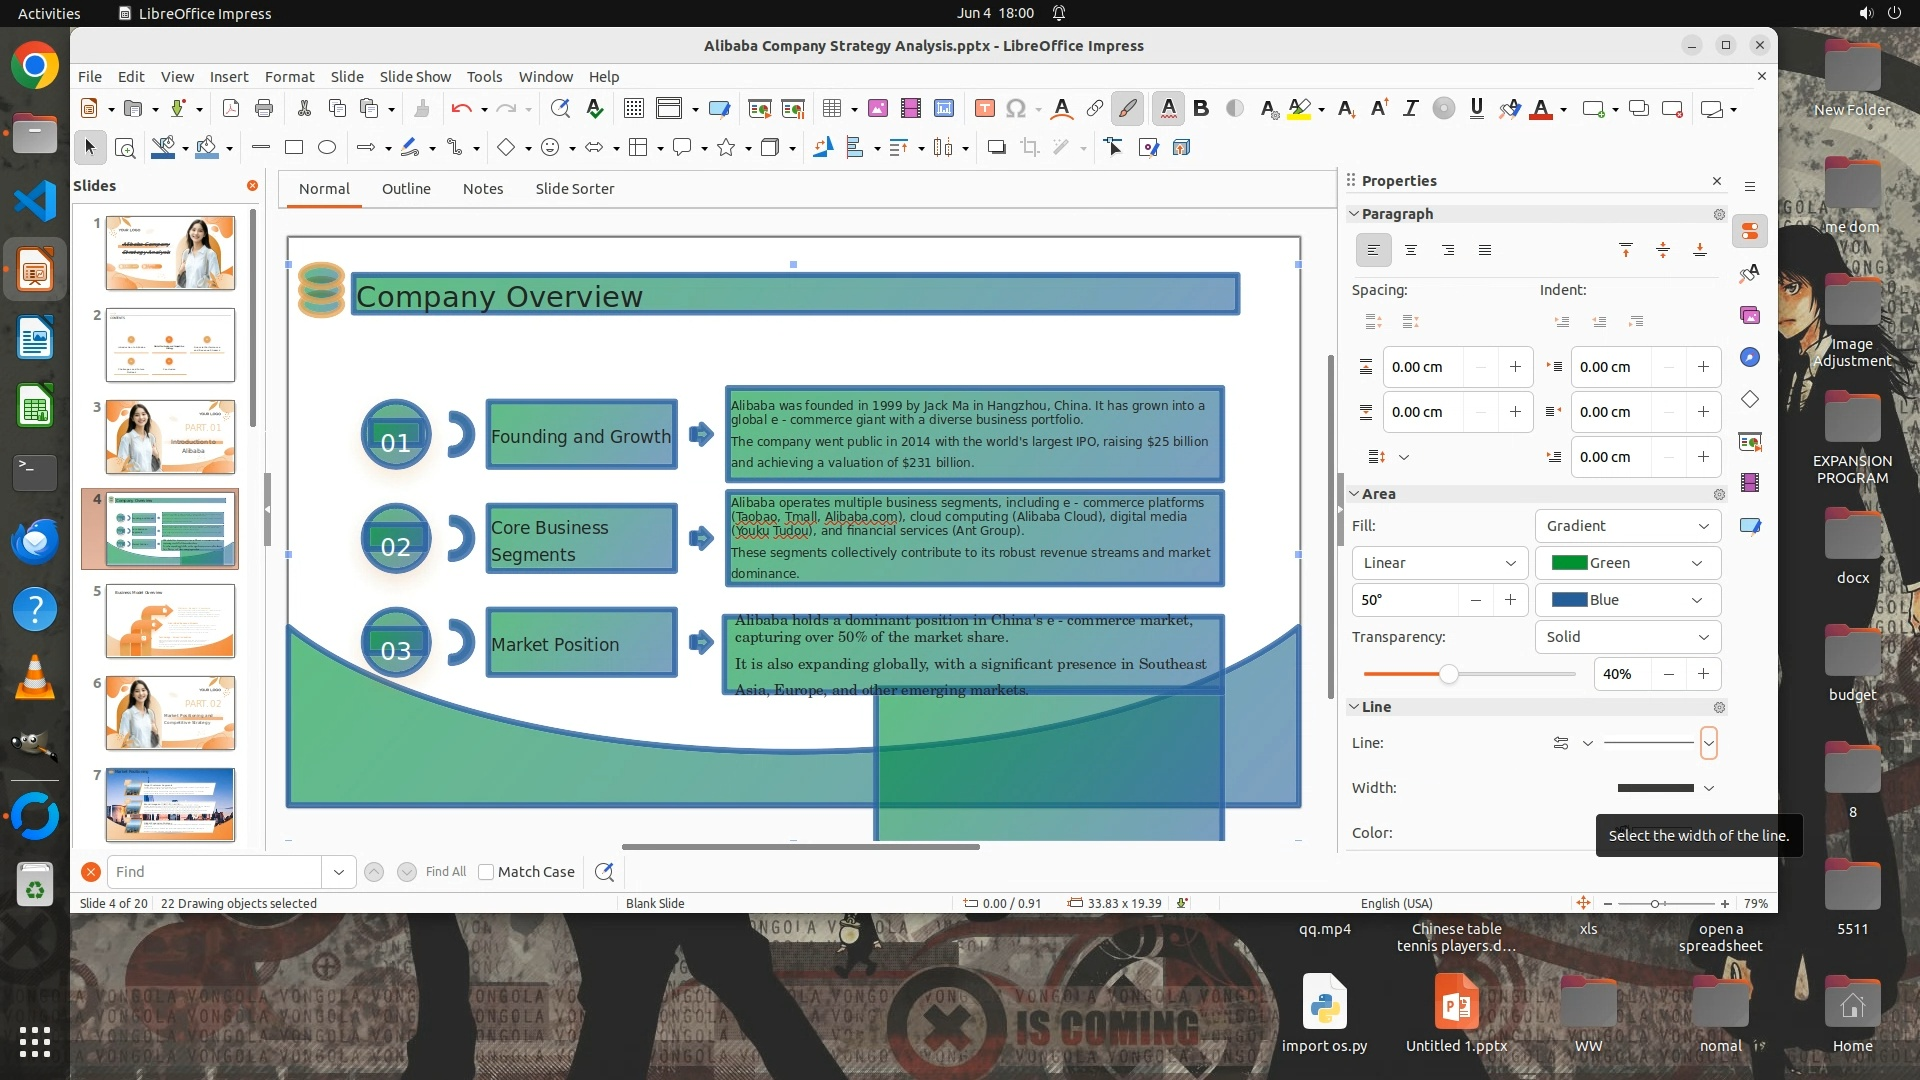Viewport: 1920px width, 1080px height.
Task: Click the Underline text icon
Action: coord(1476,109)
